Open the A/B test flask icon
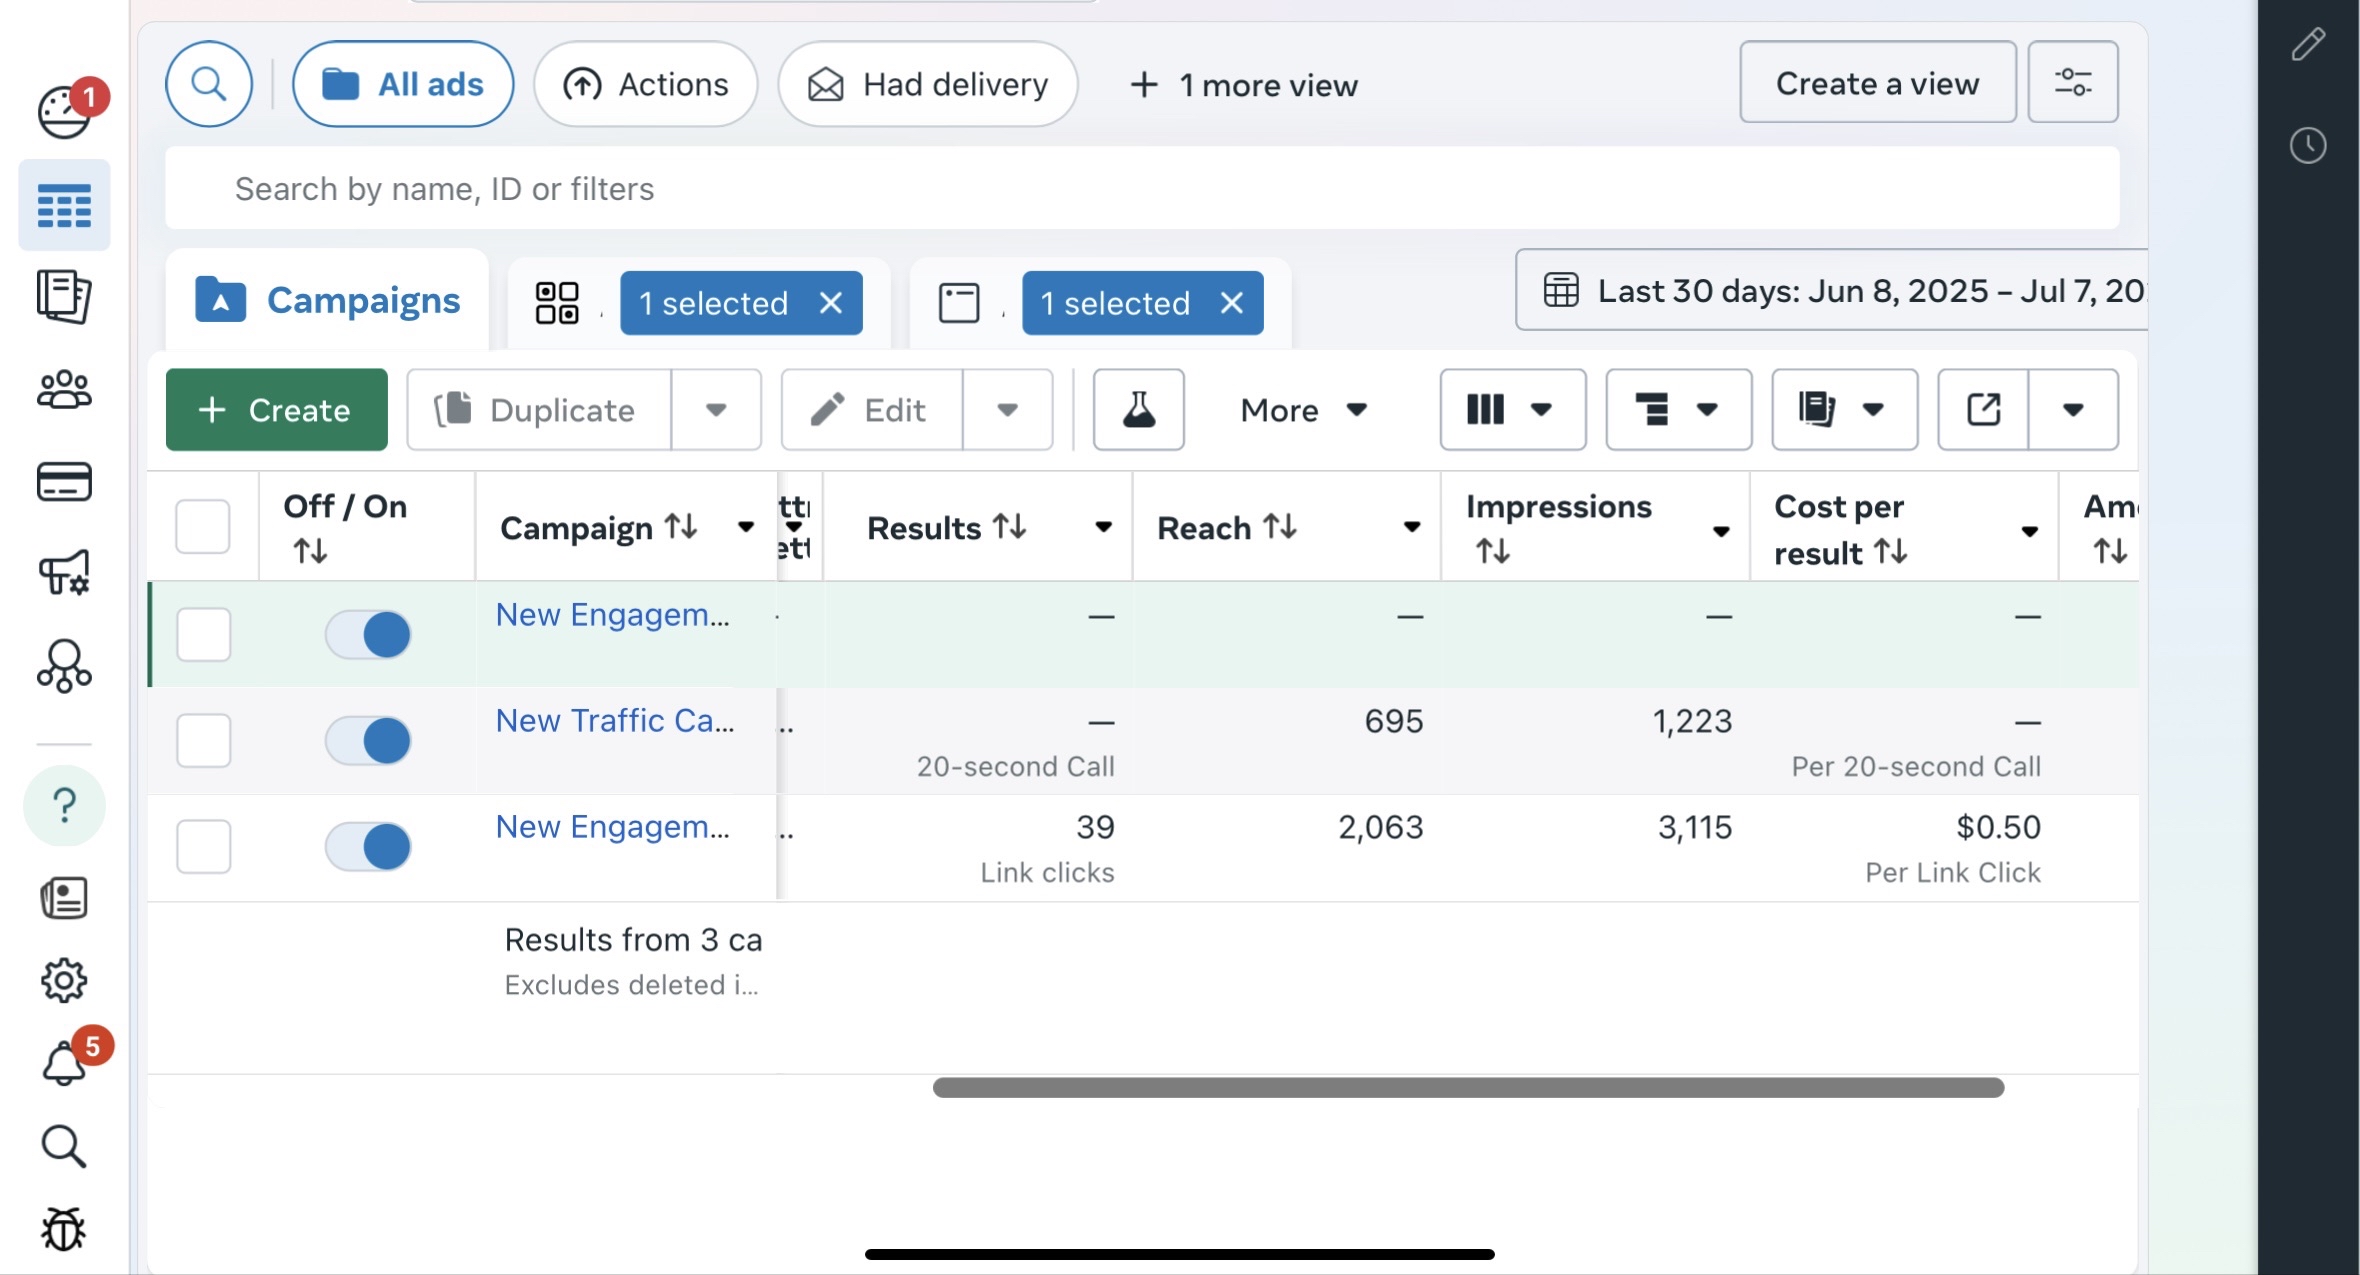 tap(1138, 410)
